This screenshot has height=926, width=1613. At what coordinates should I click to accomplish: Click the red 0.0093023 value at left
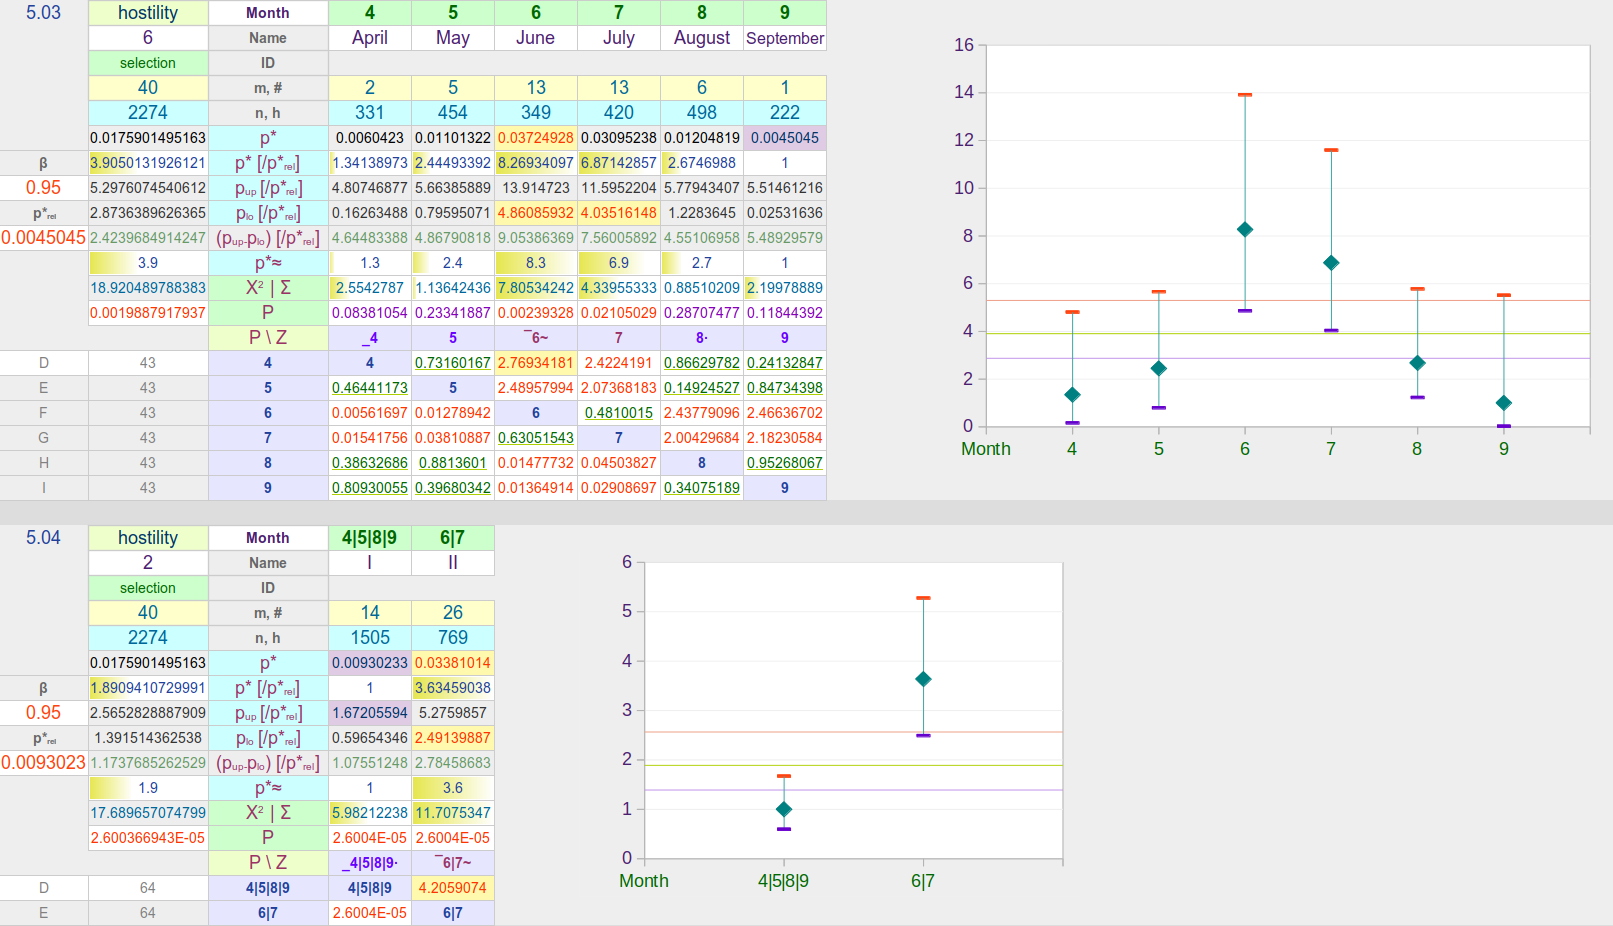[43, 763]
